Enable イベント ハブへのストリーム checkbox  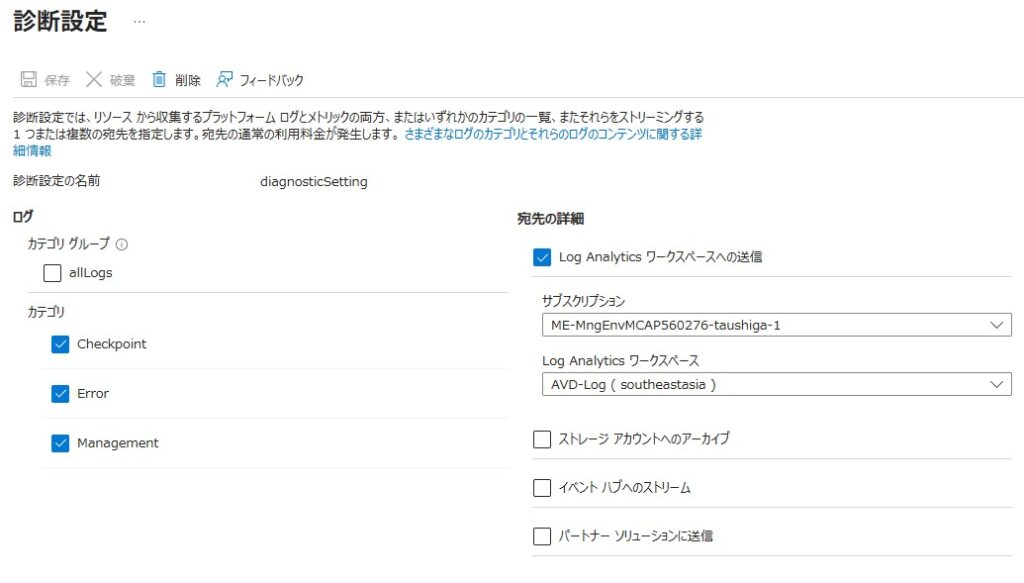[x=542, y=488]
